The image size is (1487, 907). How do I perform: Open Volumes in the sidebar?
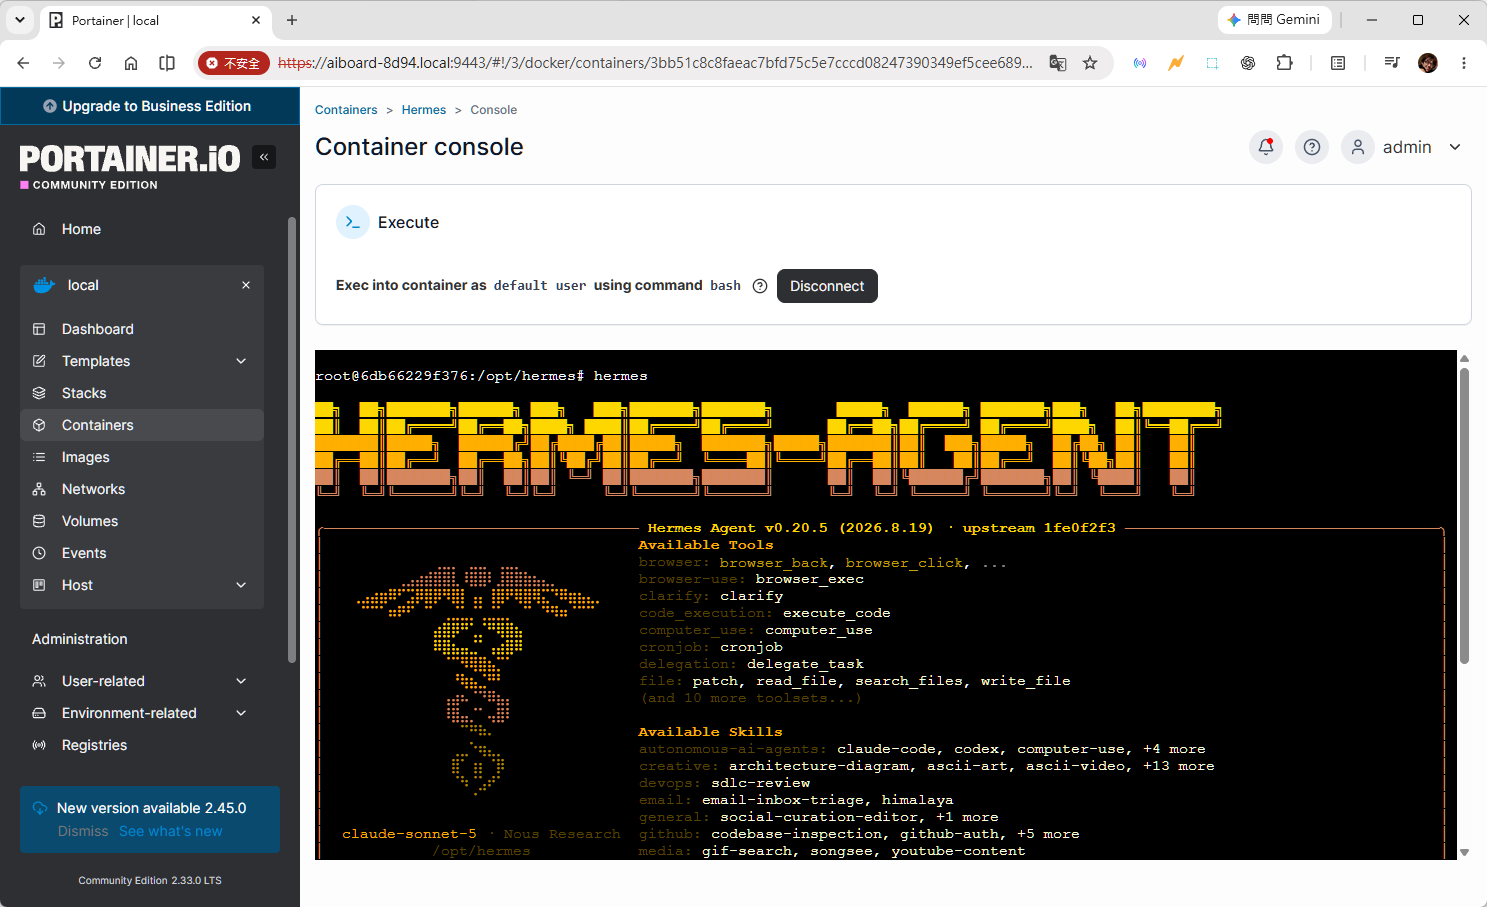pos(142,521)
